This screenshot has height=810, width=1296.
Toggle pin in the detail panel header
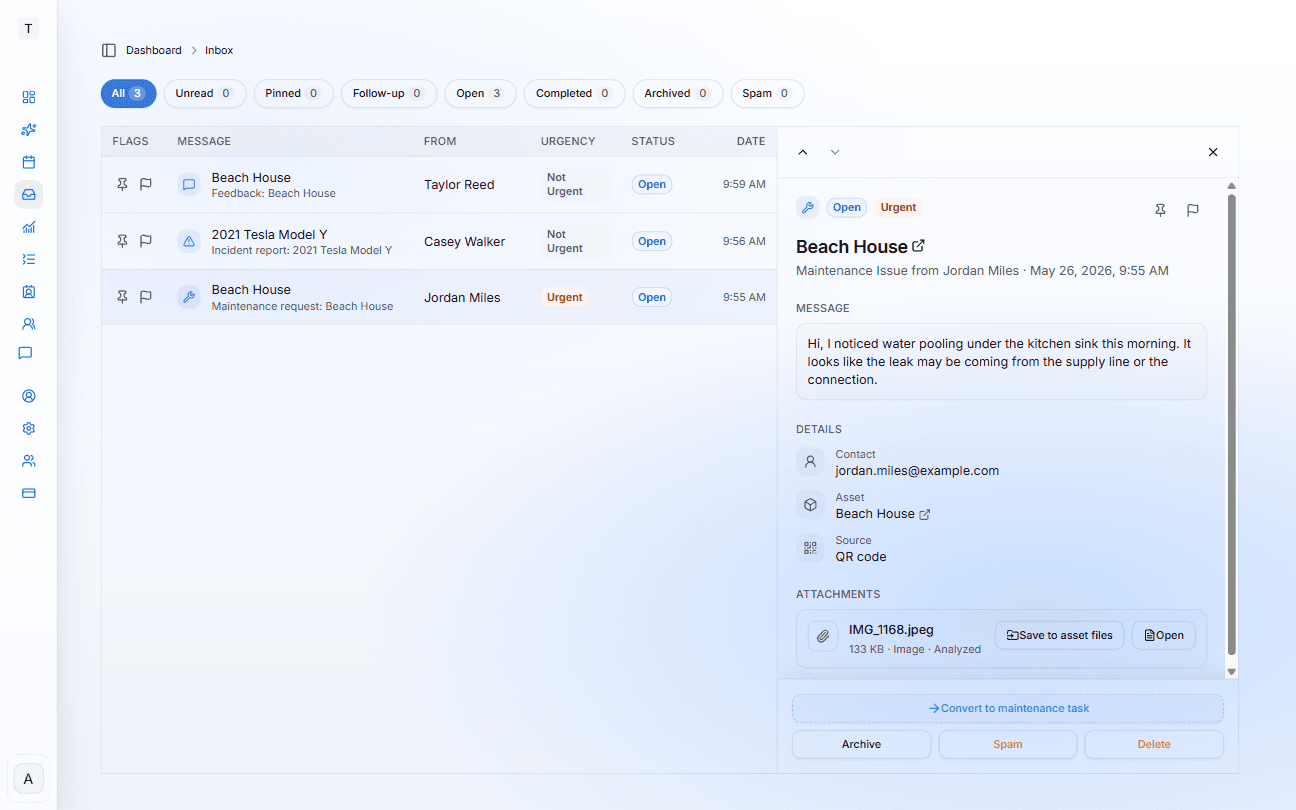pyautogui.click(x=1160, y=210)
